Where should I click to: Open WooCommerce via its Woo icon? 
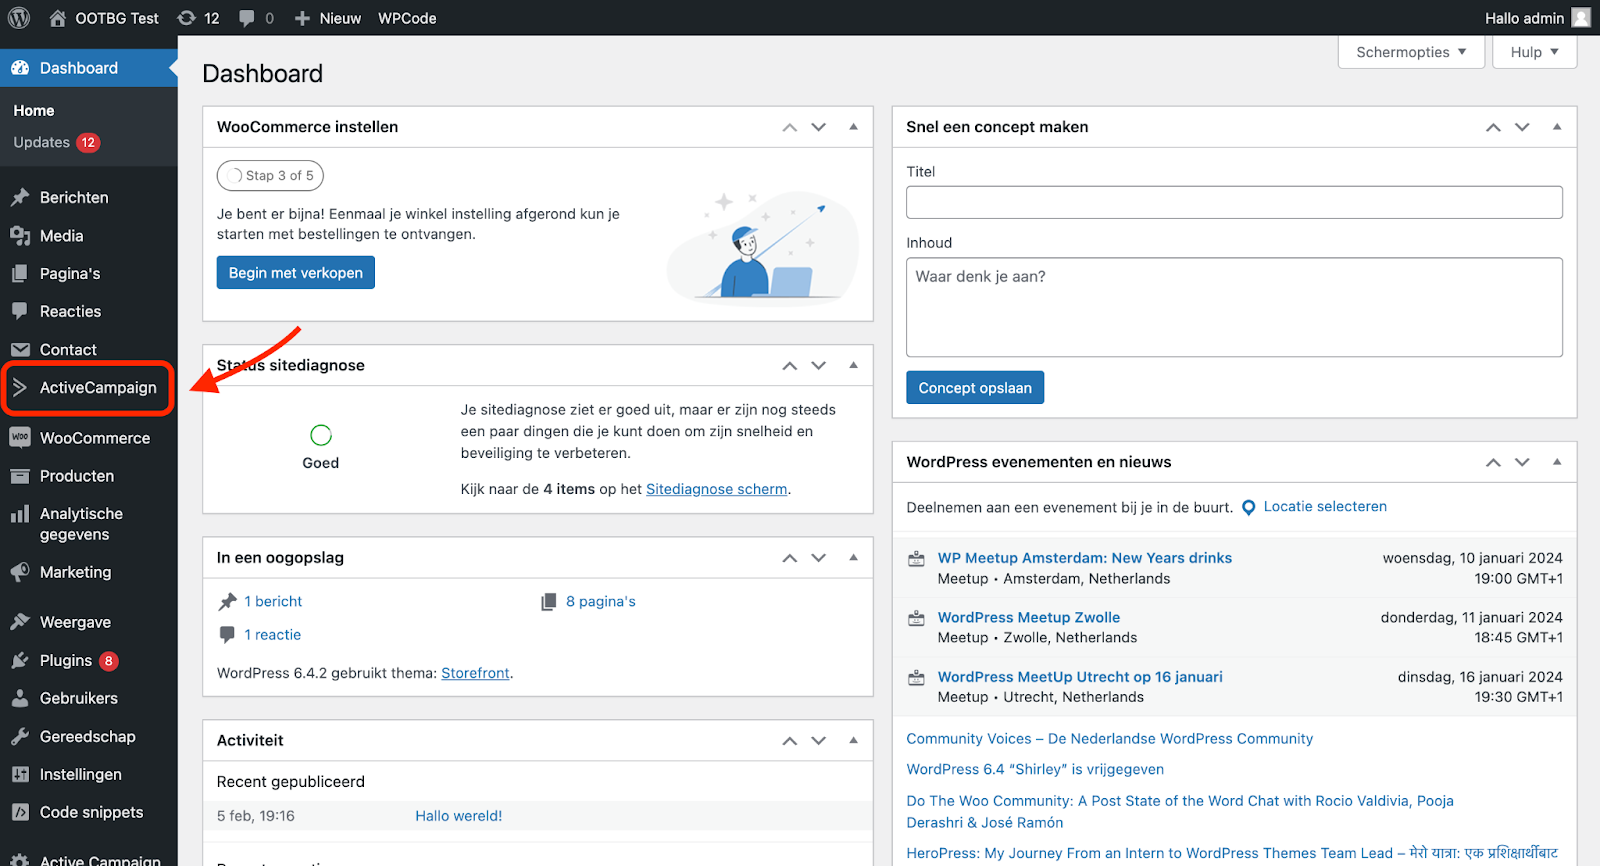[20, 437]
